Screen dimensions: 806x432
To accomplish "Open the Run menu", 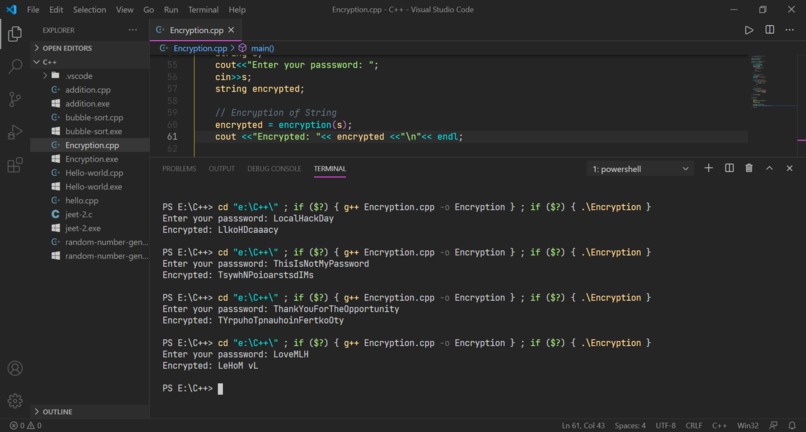I will 171,10.
